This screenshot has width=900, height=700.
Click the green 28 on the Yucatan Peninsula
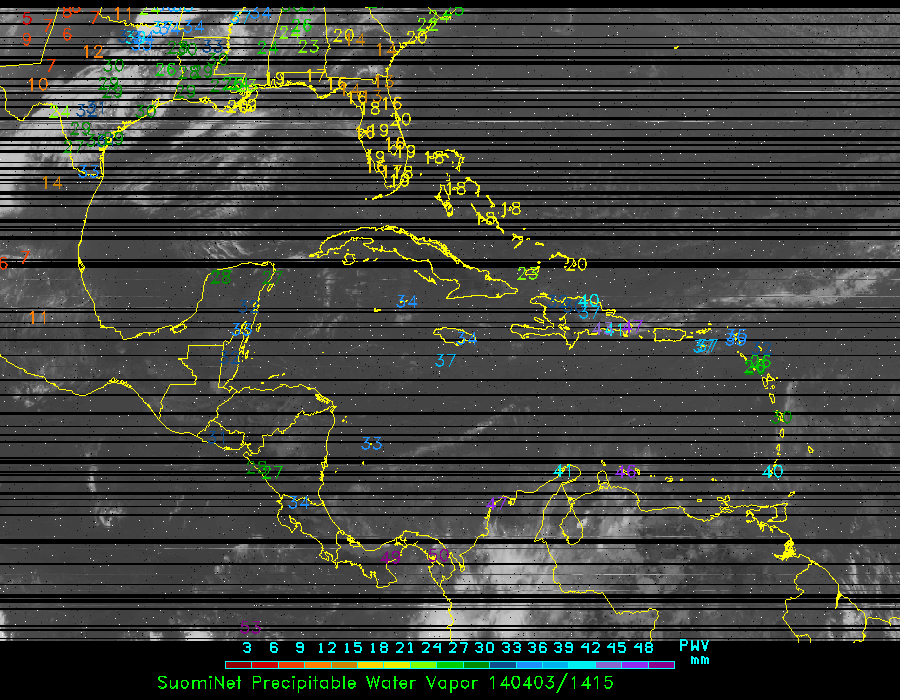tap(220, 276)
